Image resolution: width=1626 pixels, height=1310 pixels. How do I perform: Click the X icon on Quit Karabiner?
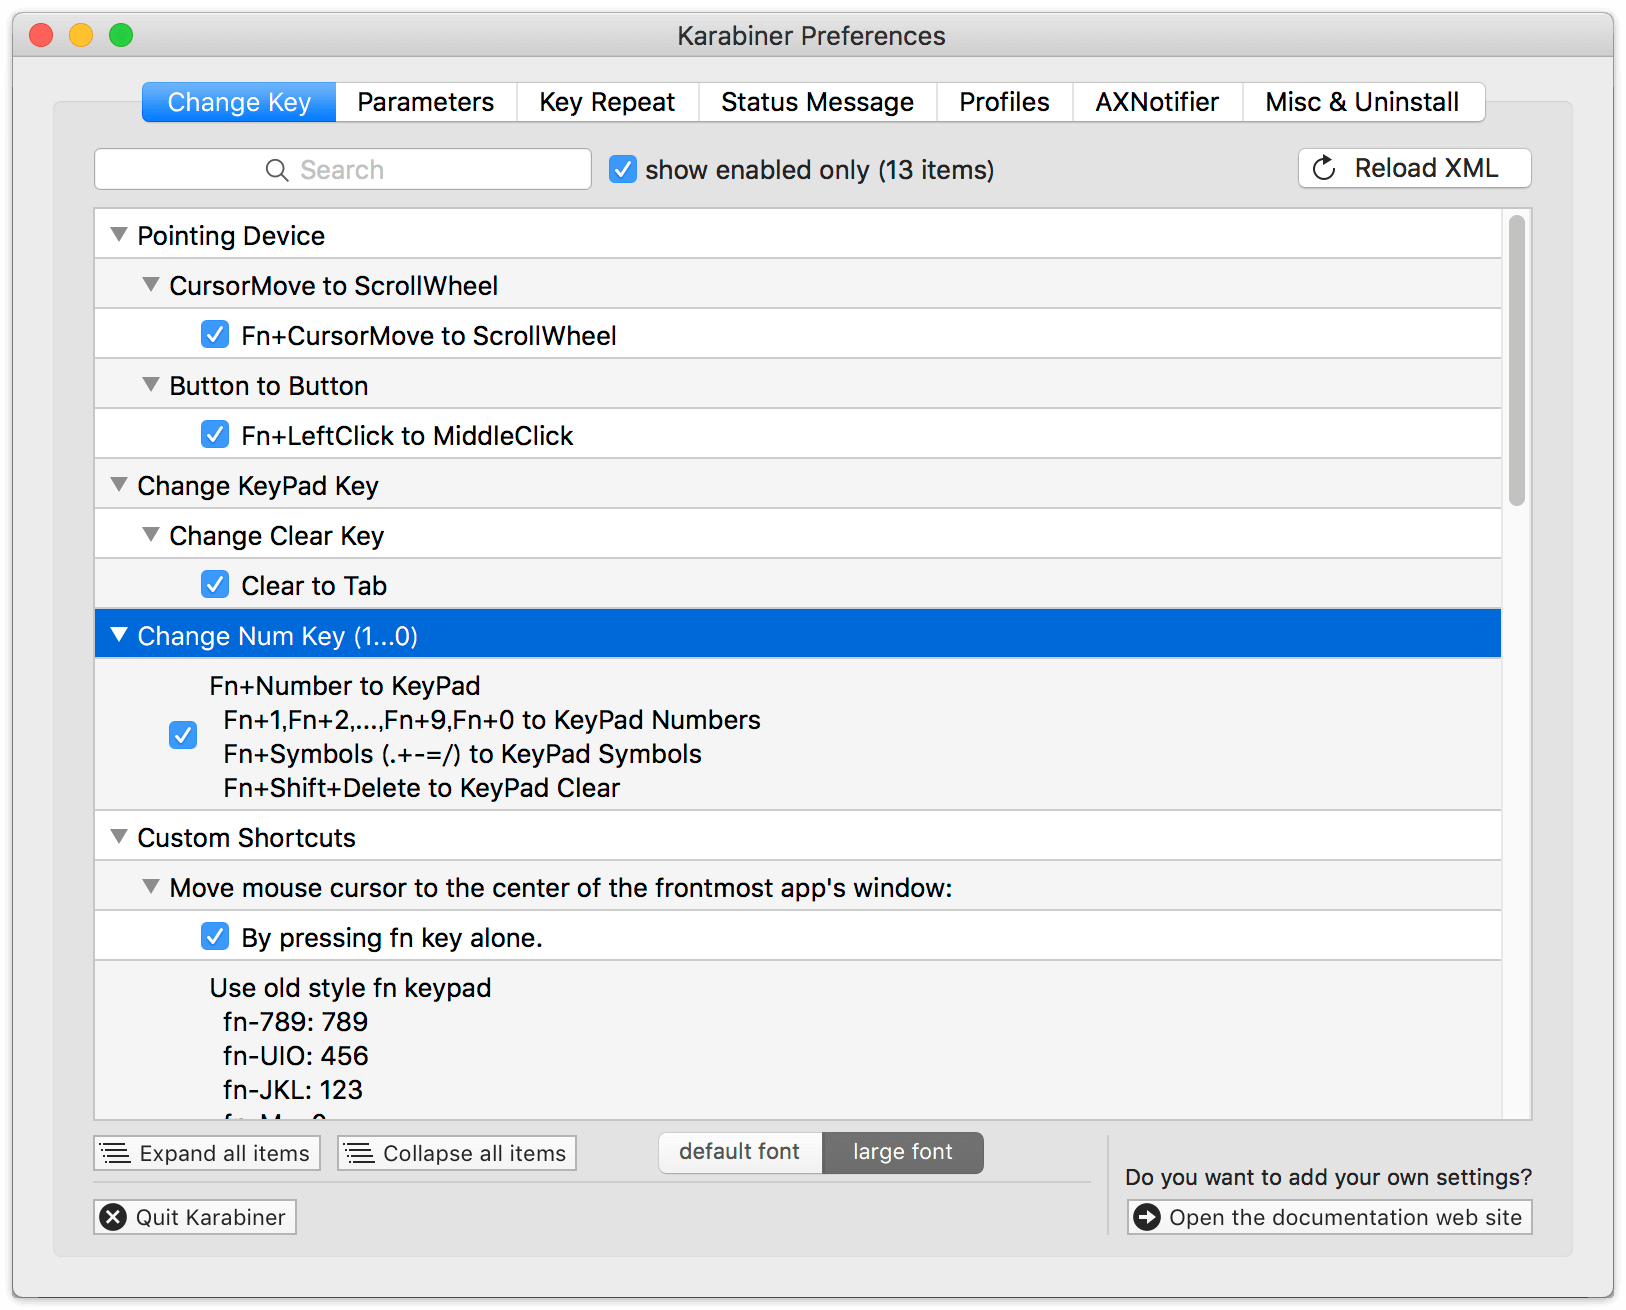tap(114, 1217)
